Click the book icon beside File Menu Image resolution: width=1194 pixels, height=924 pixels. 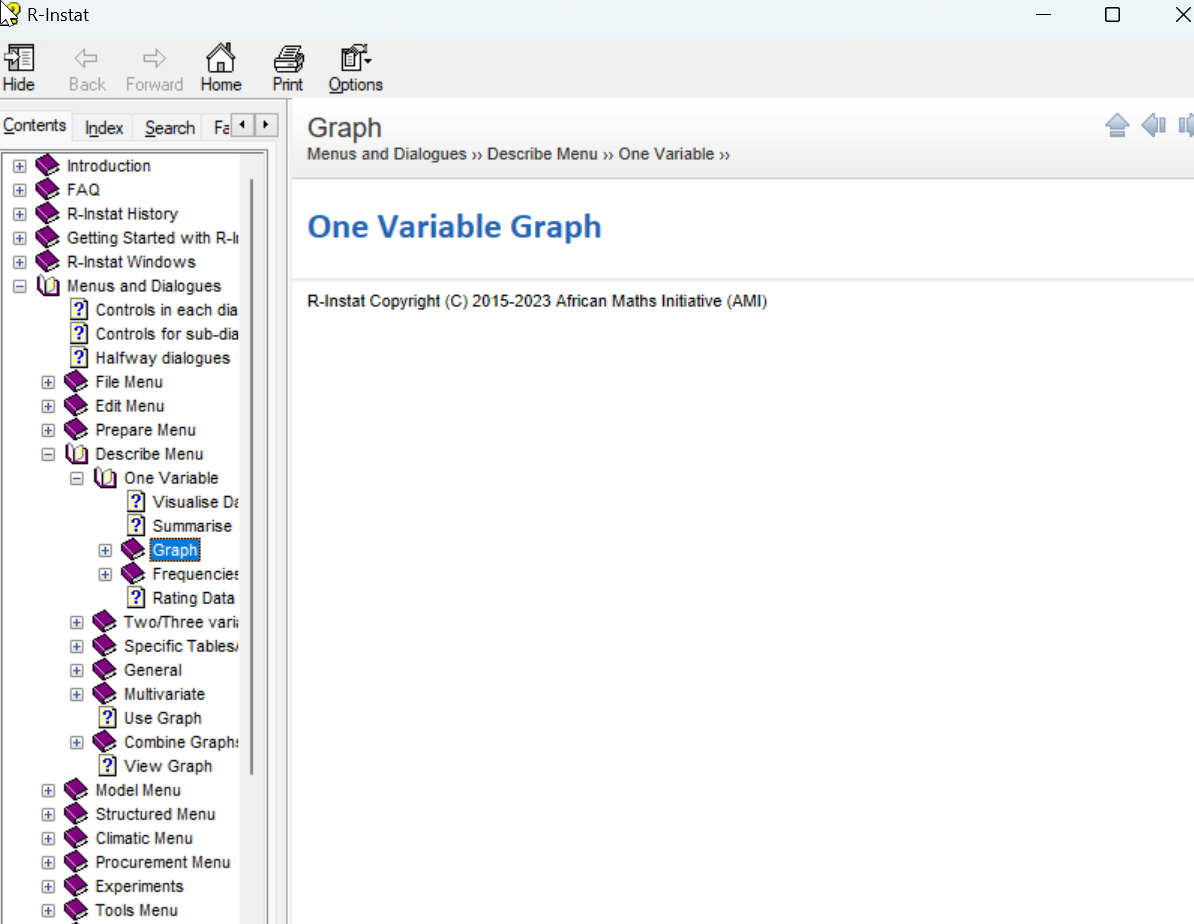tap(76, 382)
